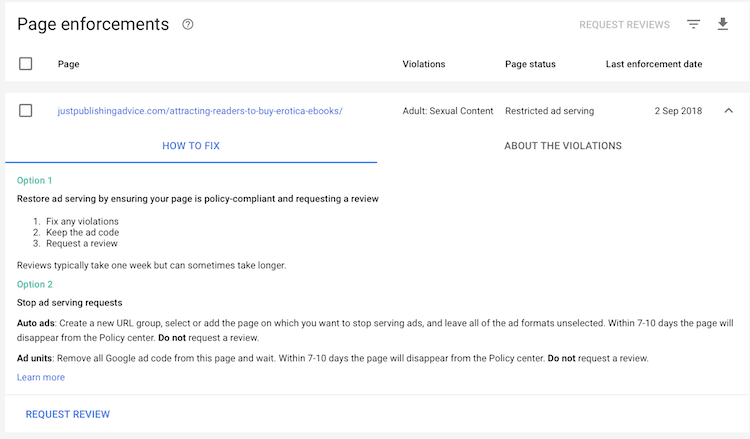Click the Page column header
Image resolution: width=750 pixels, height=439 pixels.
pos(69,64)
